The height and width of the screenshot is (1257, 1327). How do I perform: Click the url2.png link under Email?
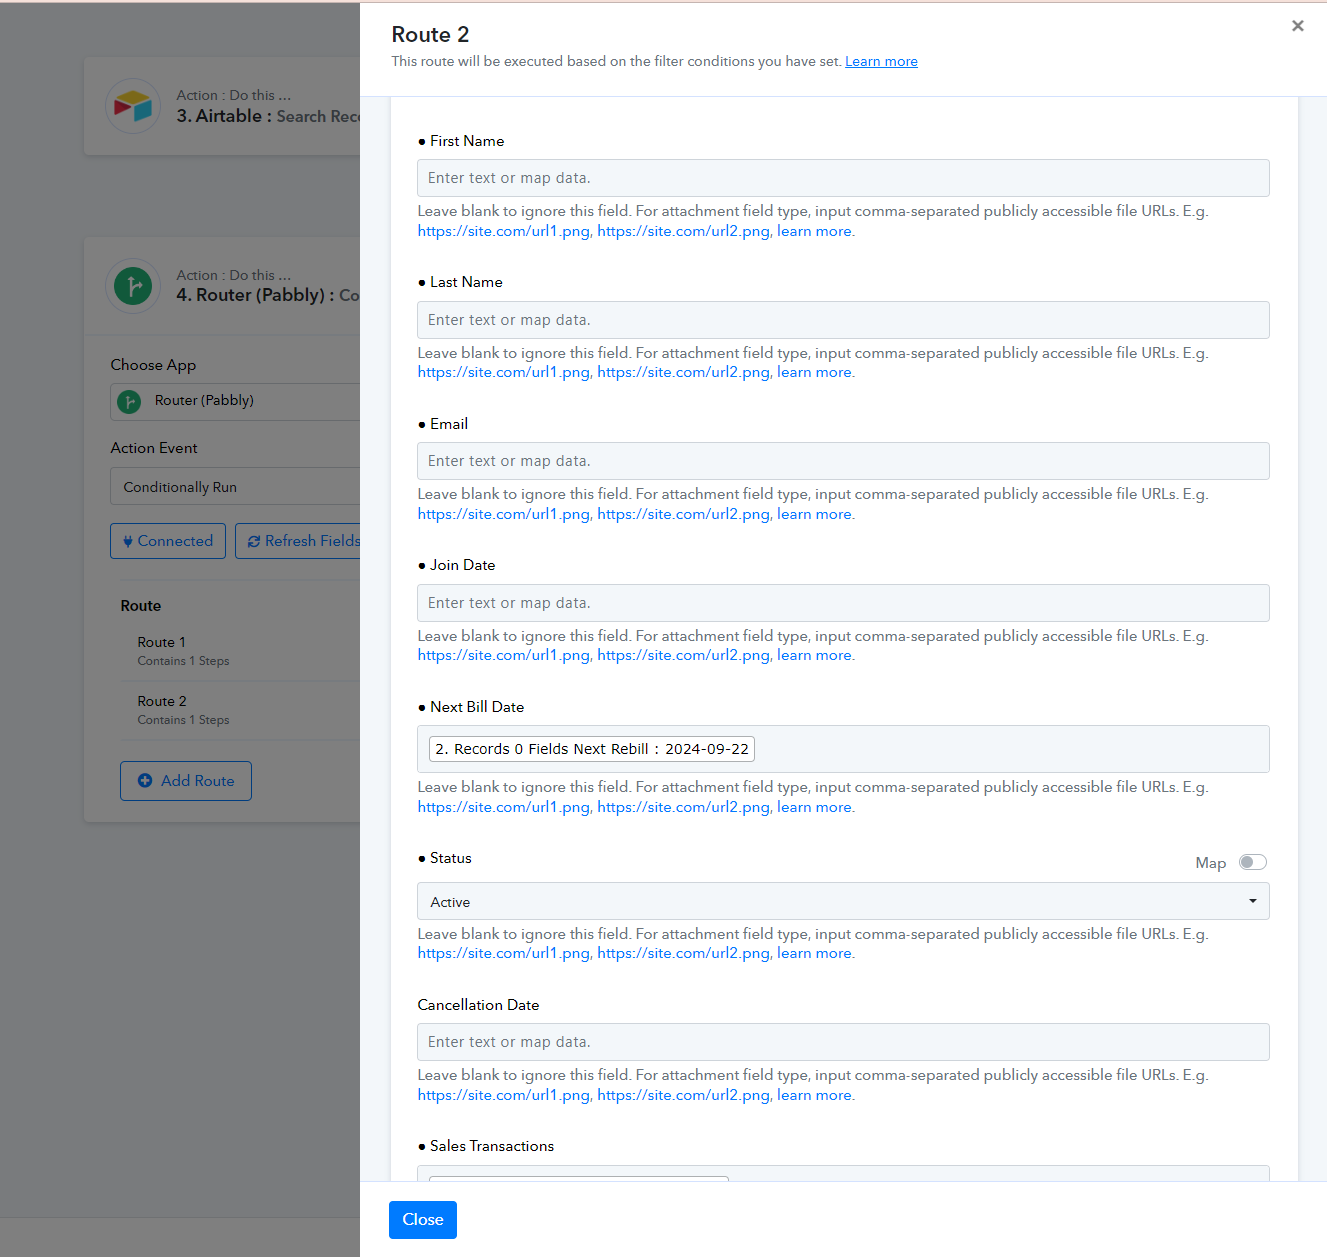(x=684, y=514)
